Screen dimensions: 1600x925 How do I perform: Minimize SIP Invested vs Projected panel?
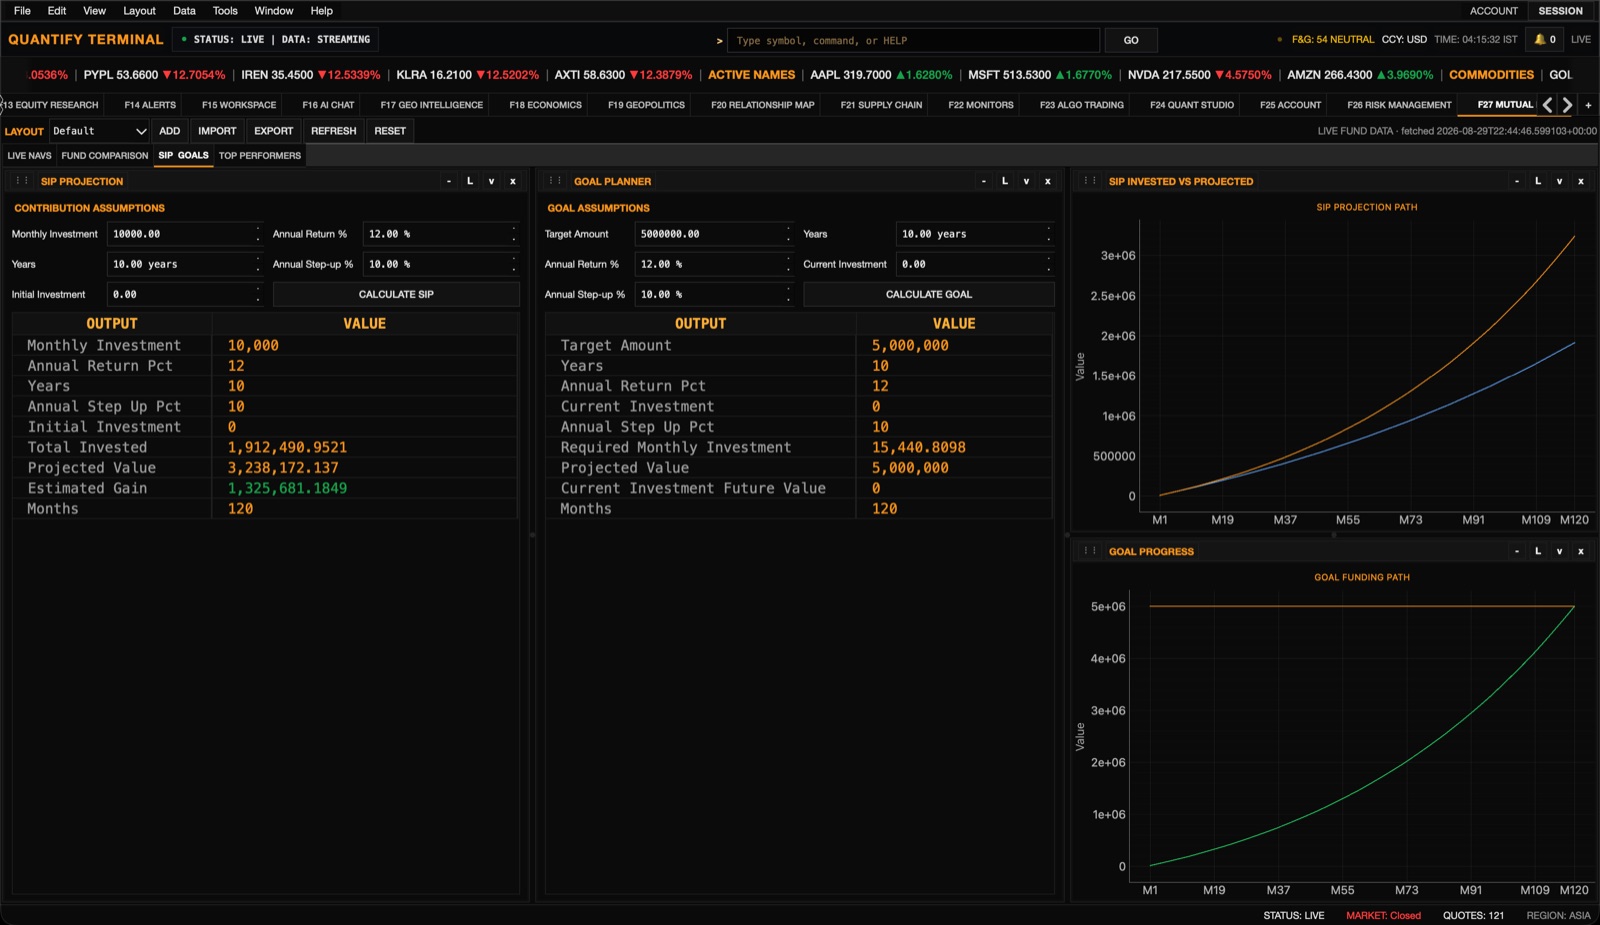pos(1517,181)
